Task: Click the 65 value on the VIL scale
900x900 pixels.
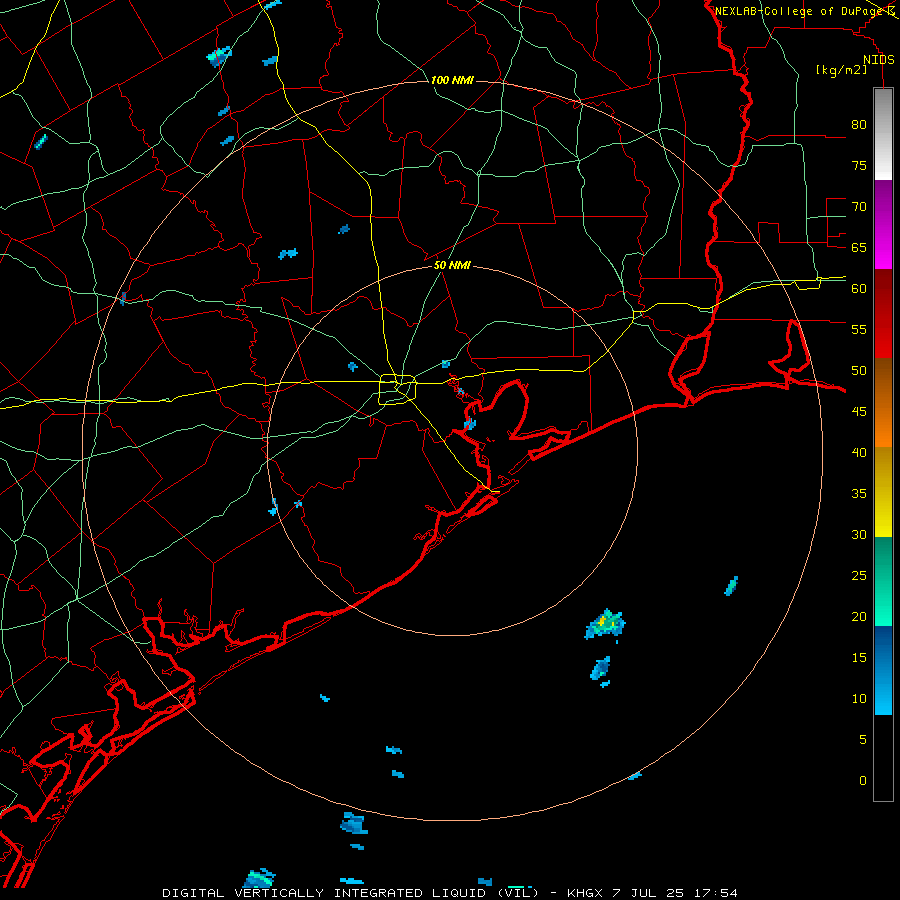Action: click(x=859, y=247)
